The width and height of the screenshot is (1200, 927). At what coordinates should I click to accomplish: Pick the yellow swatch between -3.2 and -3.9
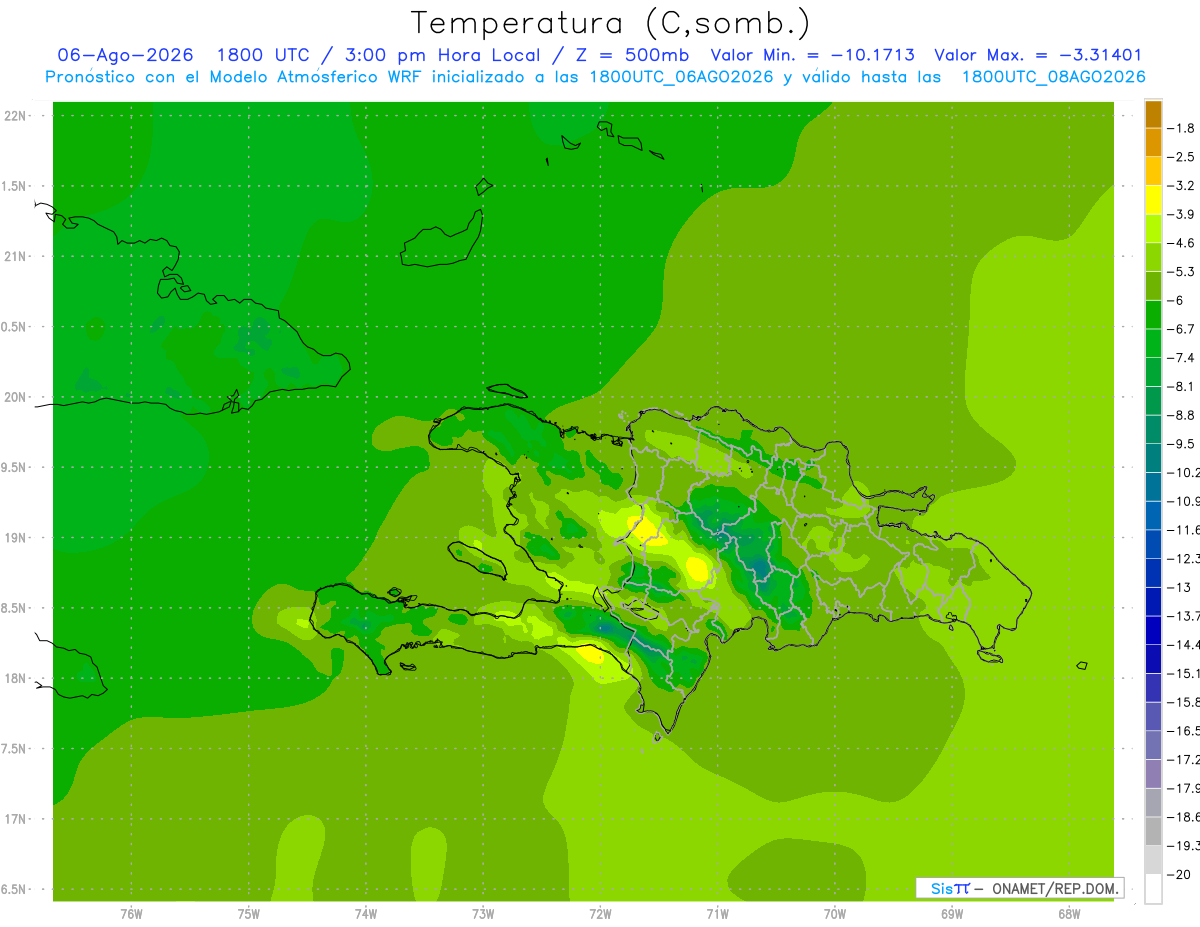pyautogui.click(x=1153, y=200)
